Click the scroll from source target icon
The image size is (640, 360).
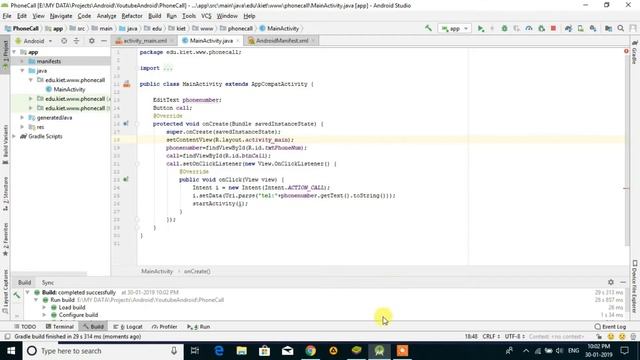point(64,41)
